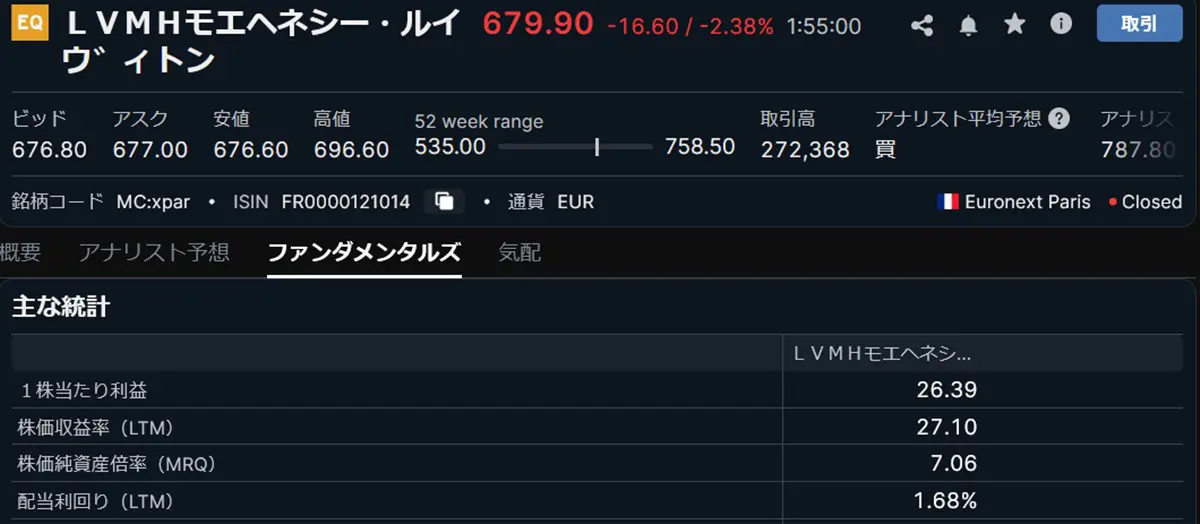
Task: Click the P/B value 7.06
Action: (953, 463)
